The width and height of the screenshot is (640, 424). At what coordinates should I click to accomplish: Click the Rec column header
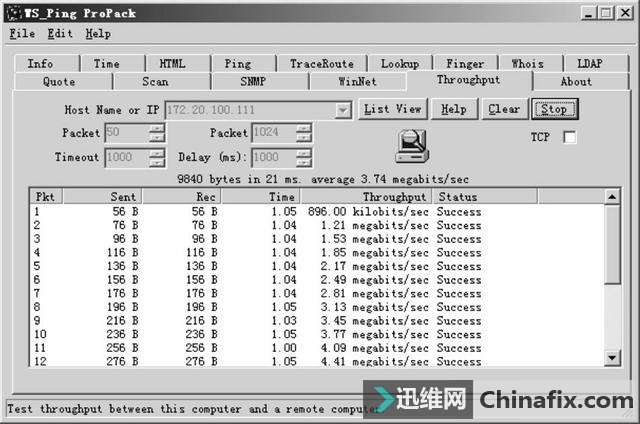coord(181,197)
